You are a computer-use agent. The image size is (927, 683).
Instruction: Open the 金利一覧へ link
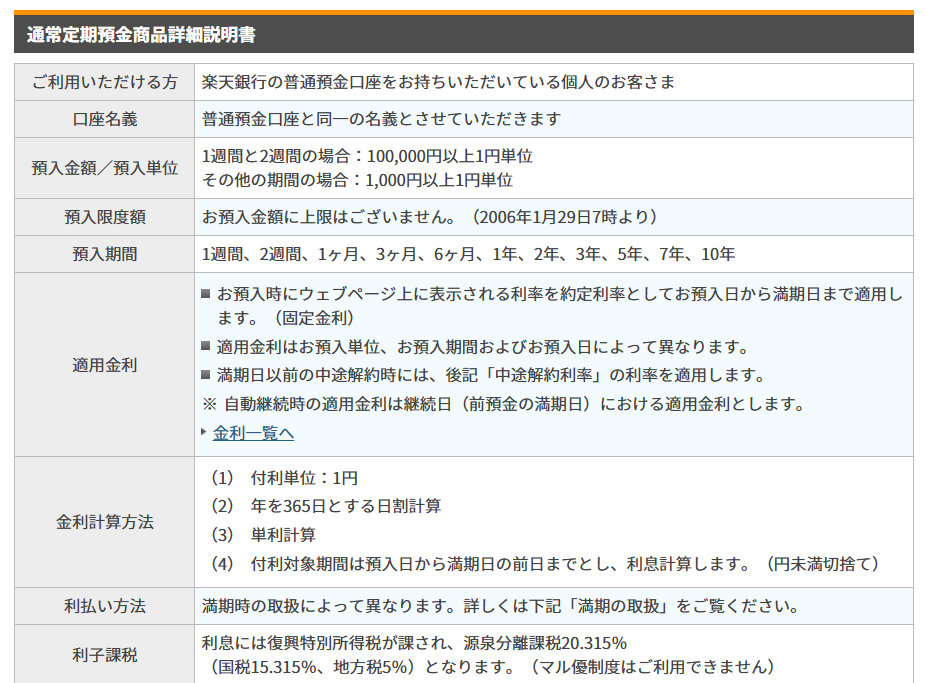pos(253,433)
